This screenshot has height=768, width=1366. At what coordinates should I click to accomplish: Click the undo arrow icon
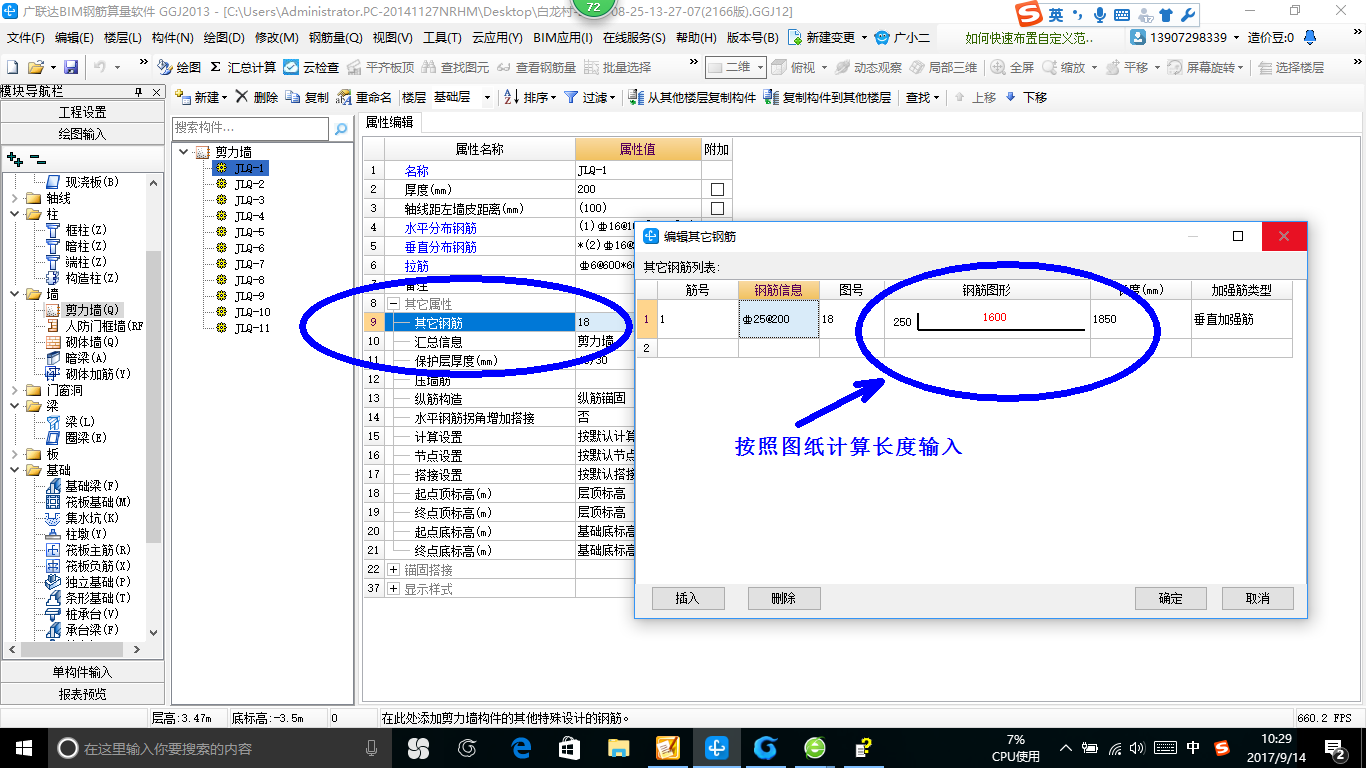coord(100,67)
